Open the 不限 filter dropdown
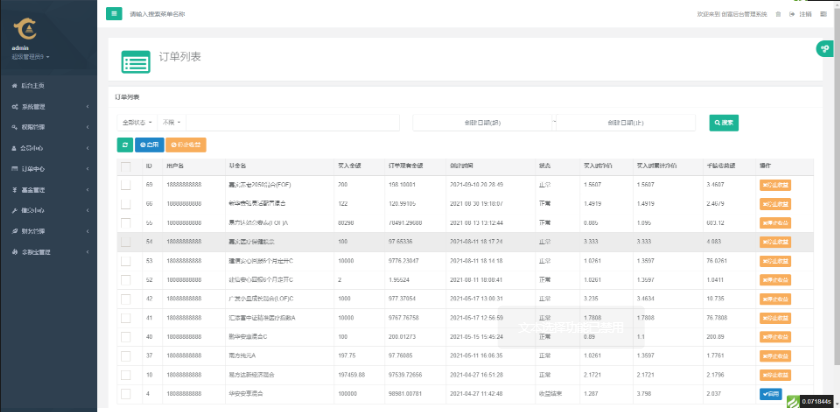840x412 pixels. click(x=171, y=123)
